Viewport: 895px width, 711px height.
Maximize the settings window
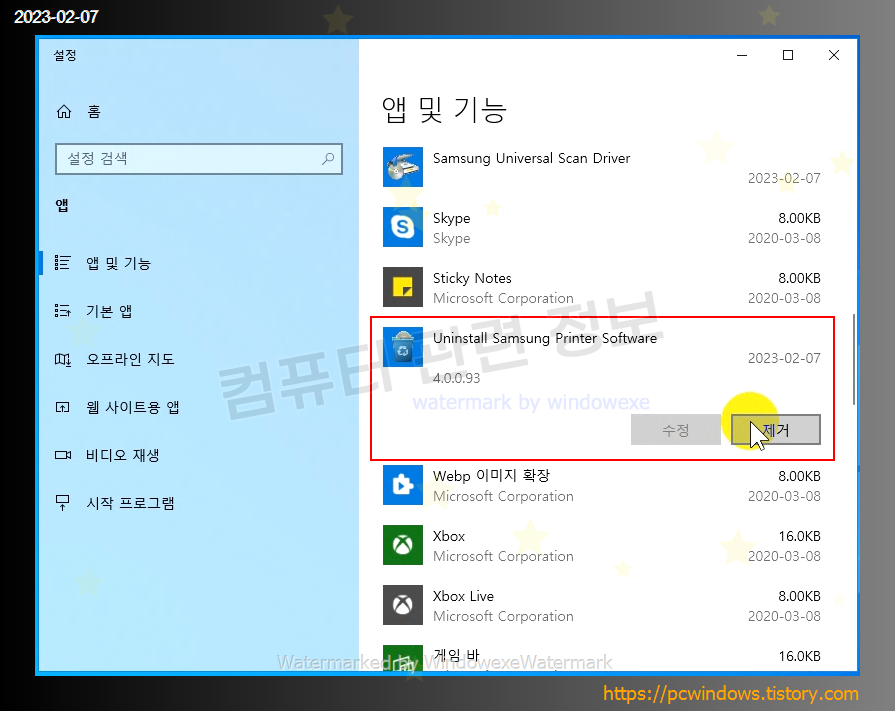pyautogui.click(x=788, y=55)
